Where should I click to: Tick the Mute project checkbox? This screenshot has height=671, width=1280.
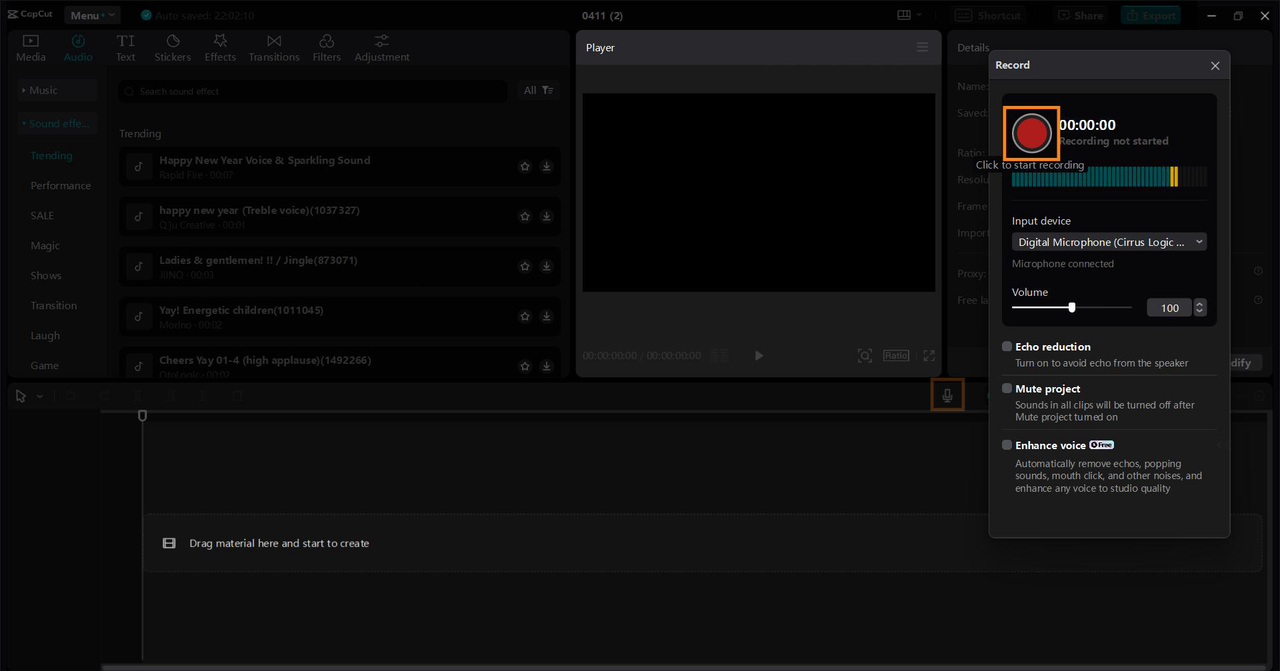click(1007, 389)
